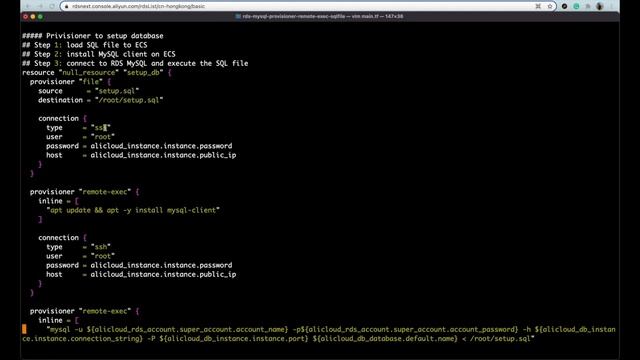Click the 'Step 3: connect to RDS MySQL' line

point(135,63)
